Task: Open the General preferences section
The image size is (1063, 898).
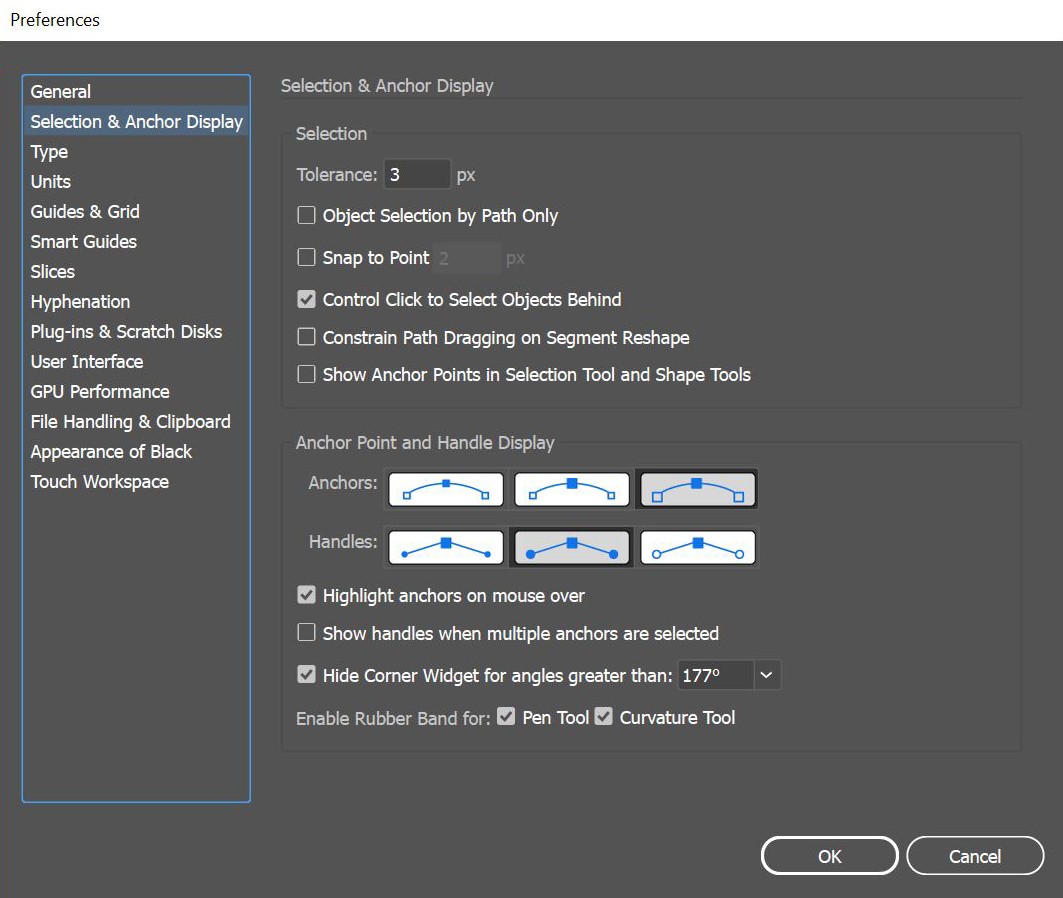Action: tap(136, 91)
